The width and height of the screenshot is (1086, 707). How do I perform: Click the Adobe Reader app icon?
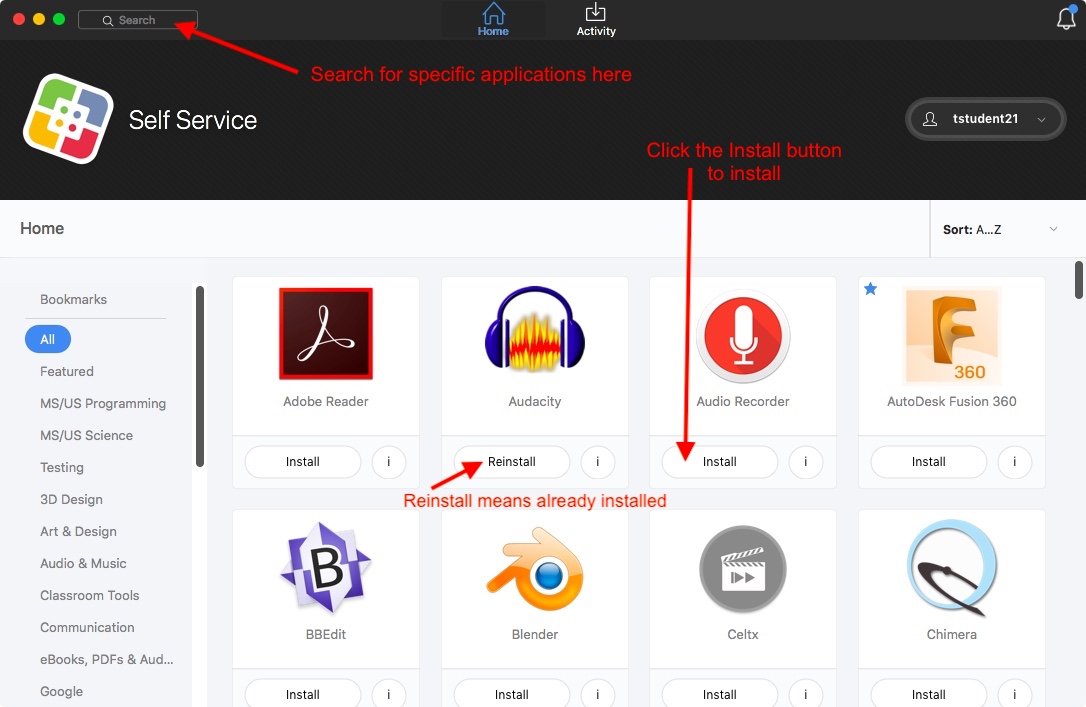326,334
